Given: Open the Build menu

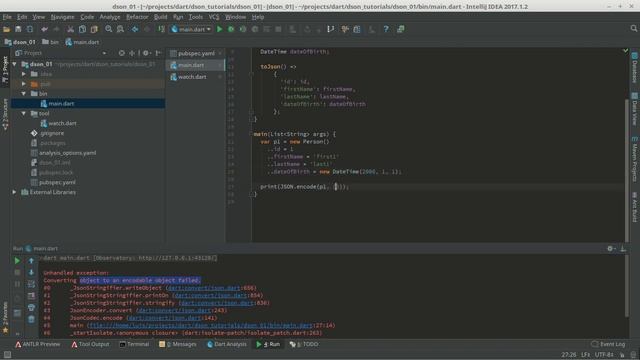Looking at the screenshot, I should (x=160, y=17).
